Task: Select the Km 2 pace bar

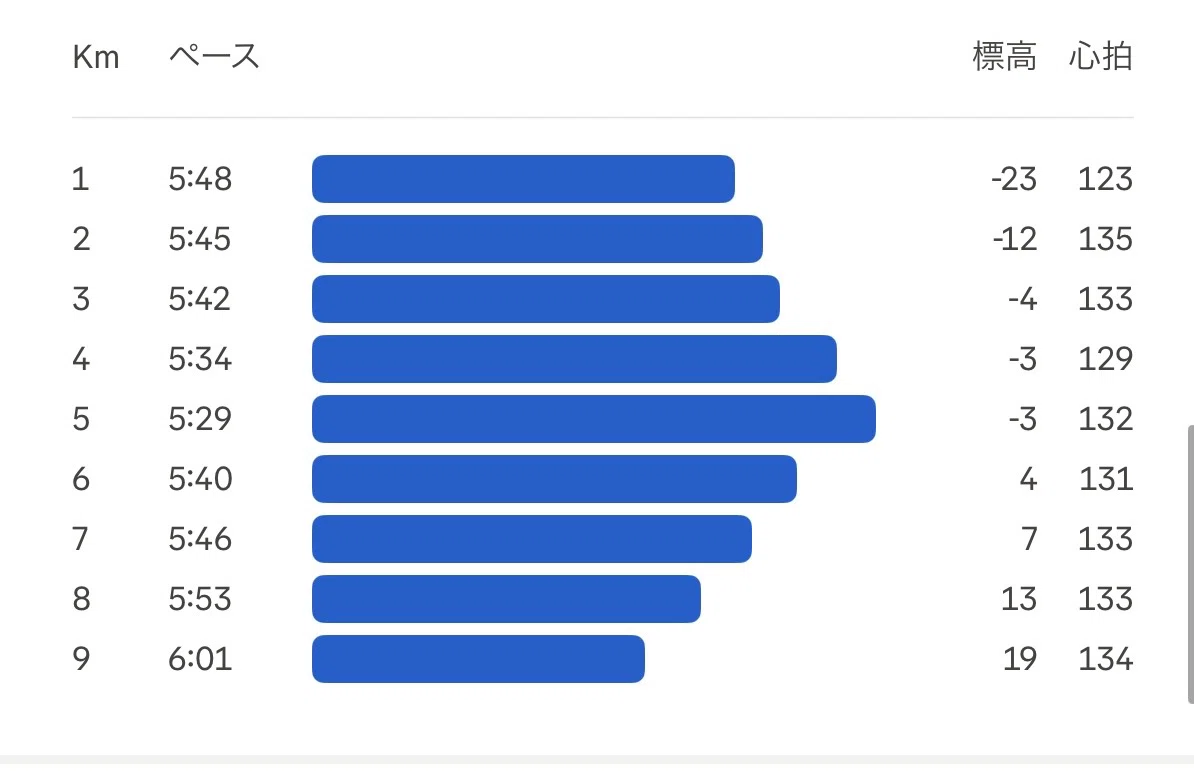Action: point(537,239)
